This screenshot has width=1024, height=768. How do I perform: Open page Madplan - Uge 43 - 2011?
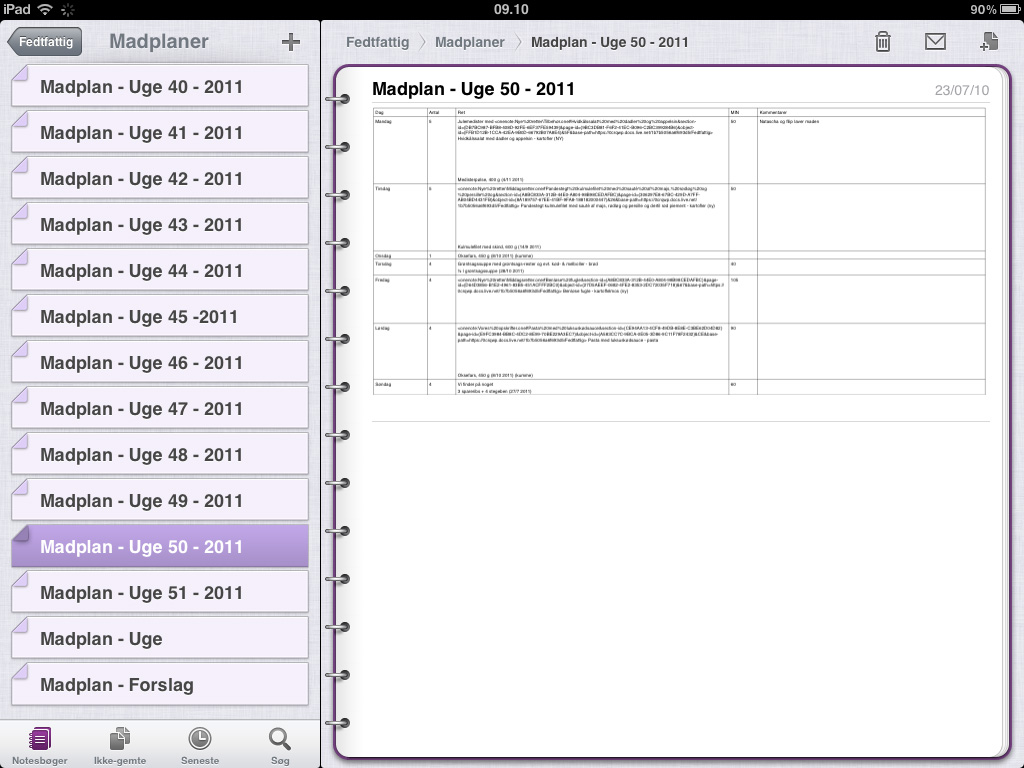(160, 224)
